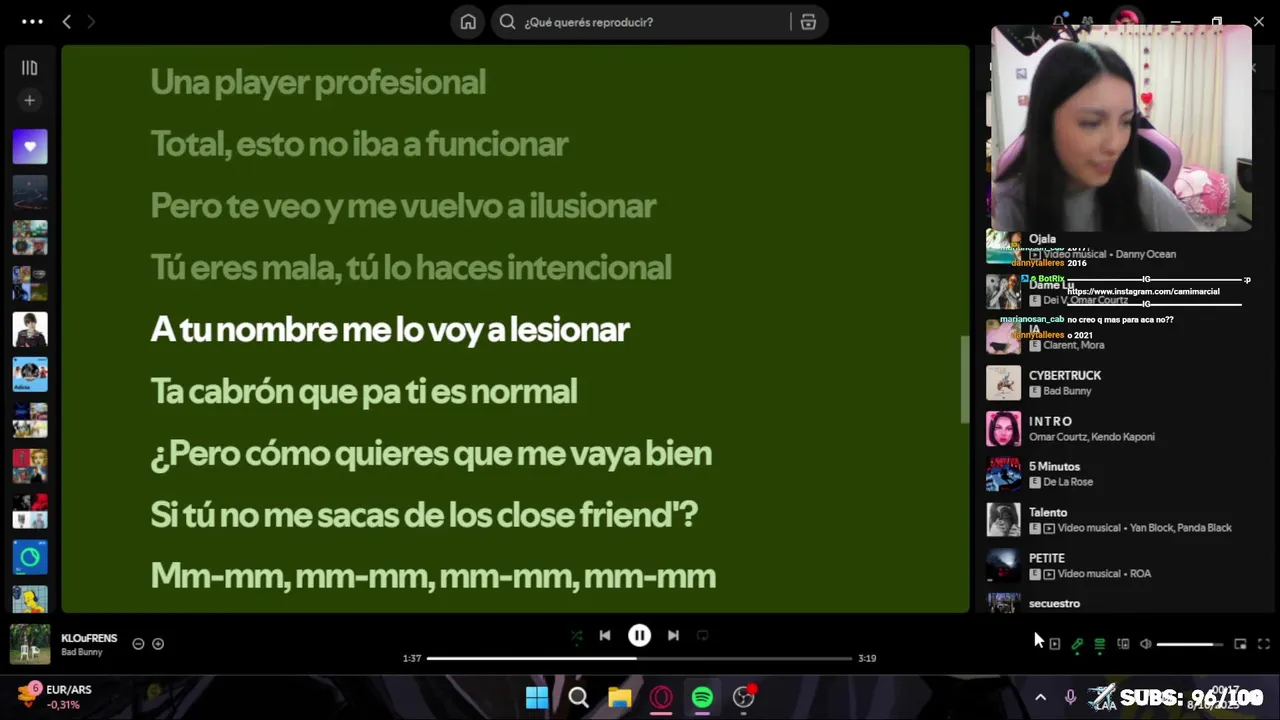Mute the Spotify volume
Viewport: 1280px width, 720px height.
click(1146, 644)
